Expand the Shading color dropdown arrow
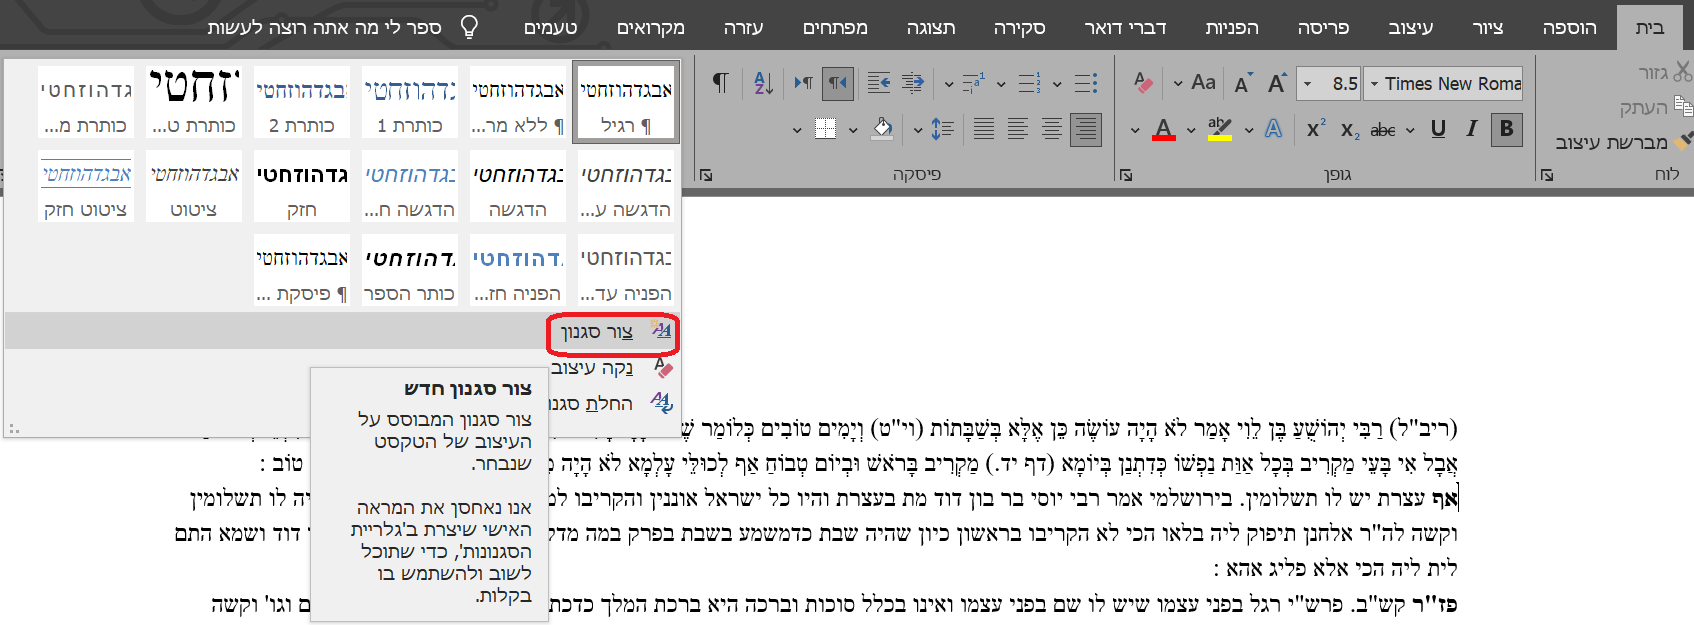The width and height of the screenshot is (1694, 625). point(853,130)
